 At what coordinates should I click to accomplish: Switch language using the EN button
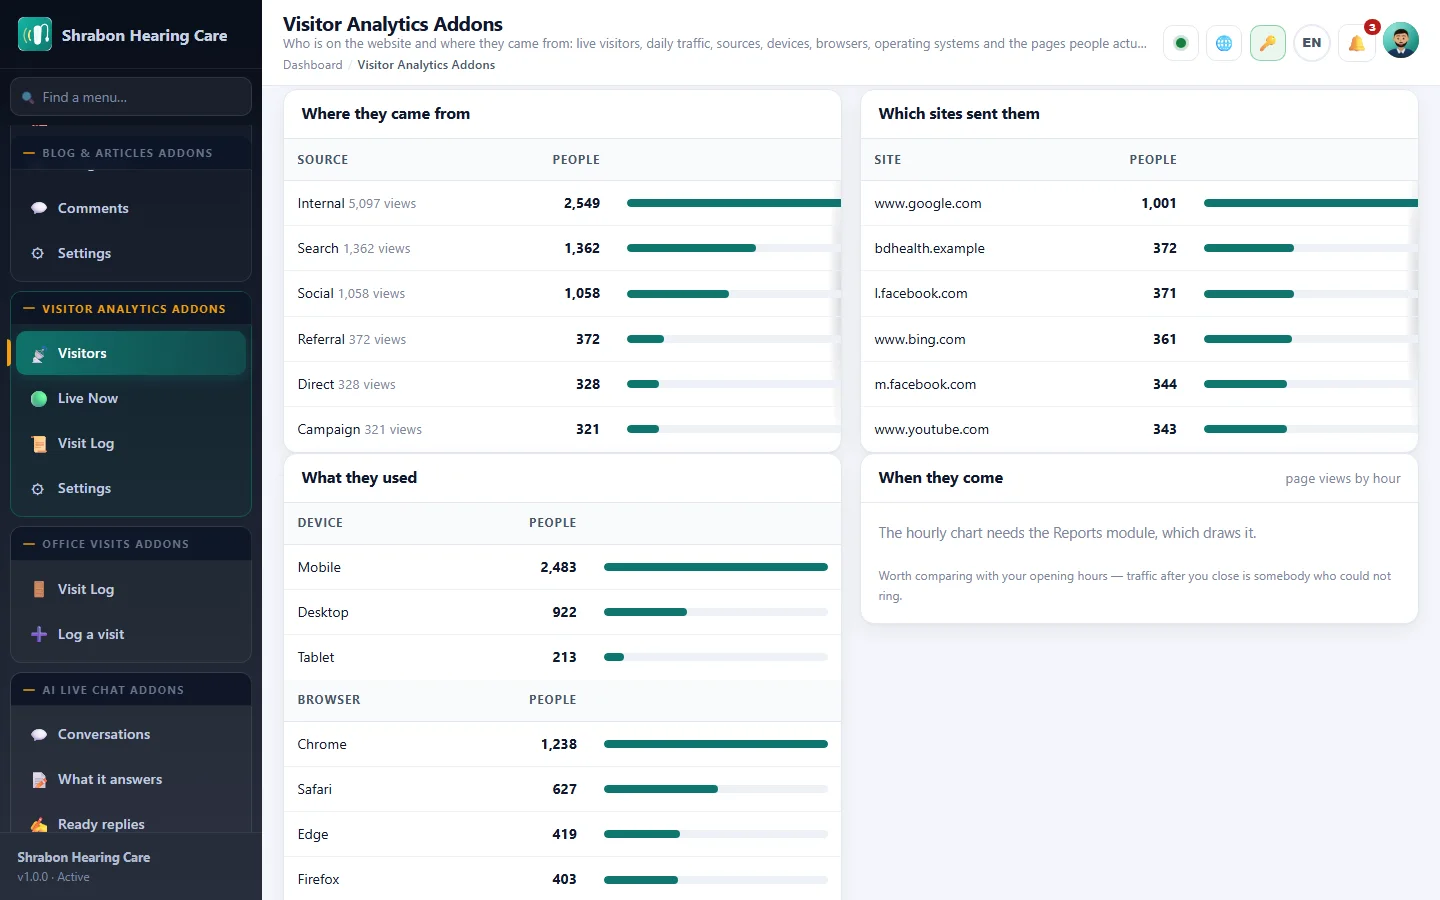point(1312,43)
